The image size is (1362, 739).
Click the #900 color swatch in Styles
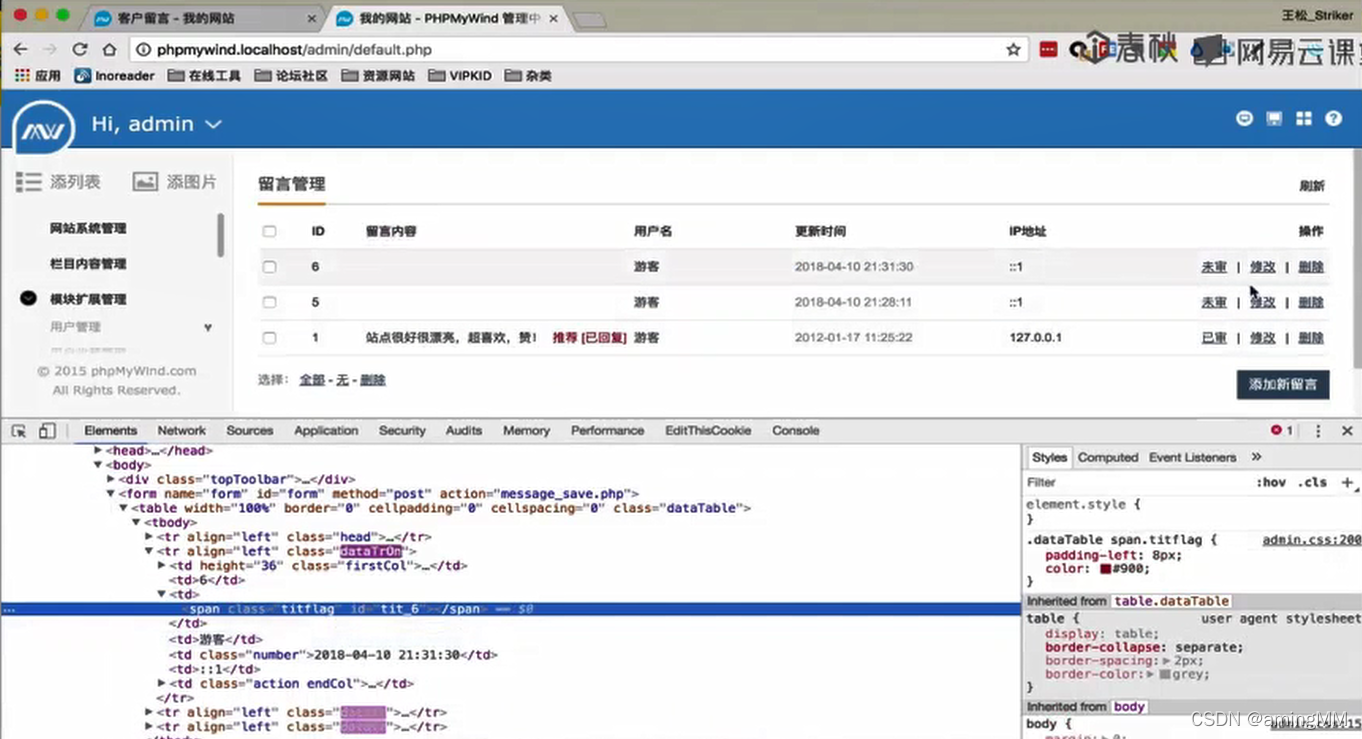[1105, 569]
